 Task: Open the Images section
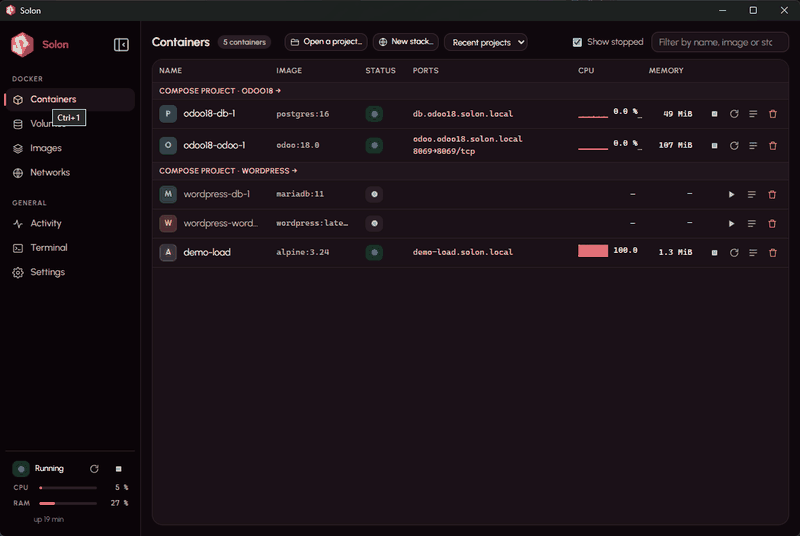tap(45, 148)
